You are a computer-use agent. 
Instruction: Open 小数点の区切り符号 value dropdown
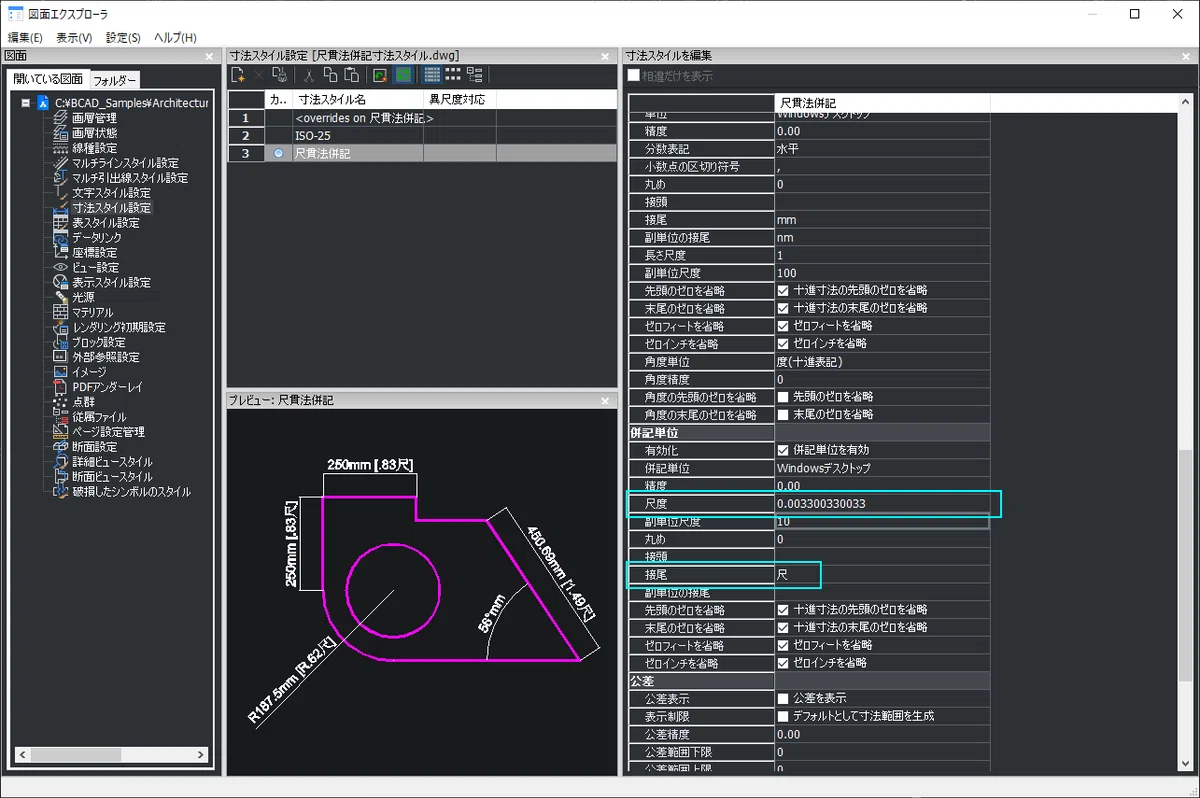coord(882,166)
